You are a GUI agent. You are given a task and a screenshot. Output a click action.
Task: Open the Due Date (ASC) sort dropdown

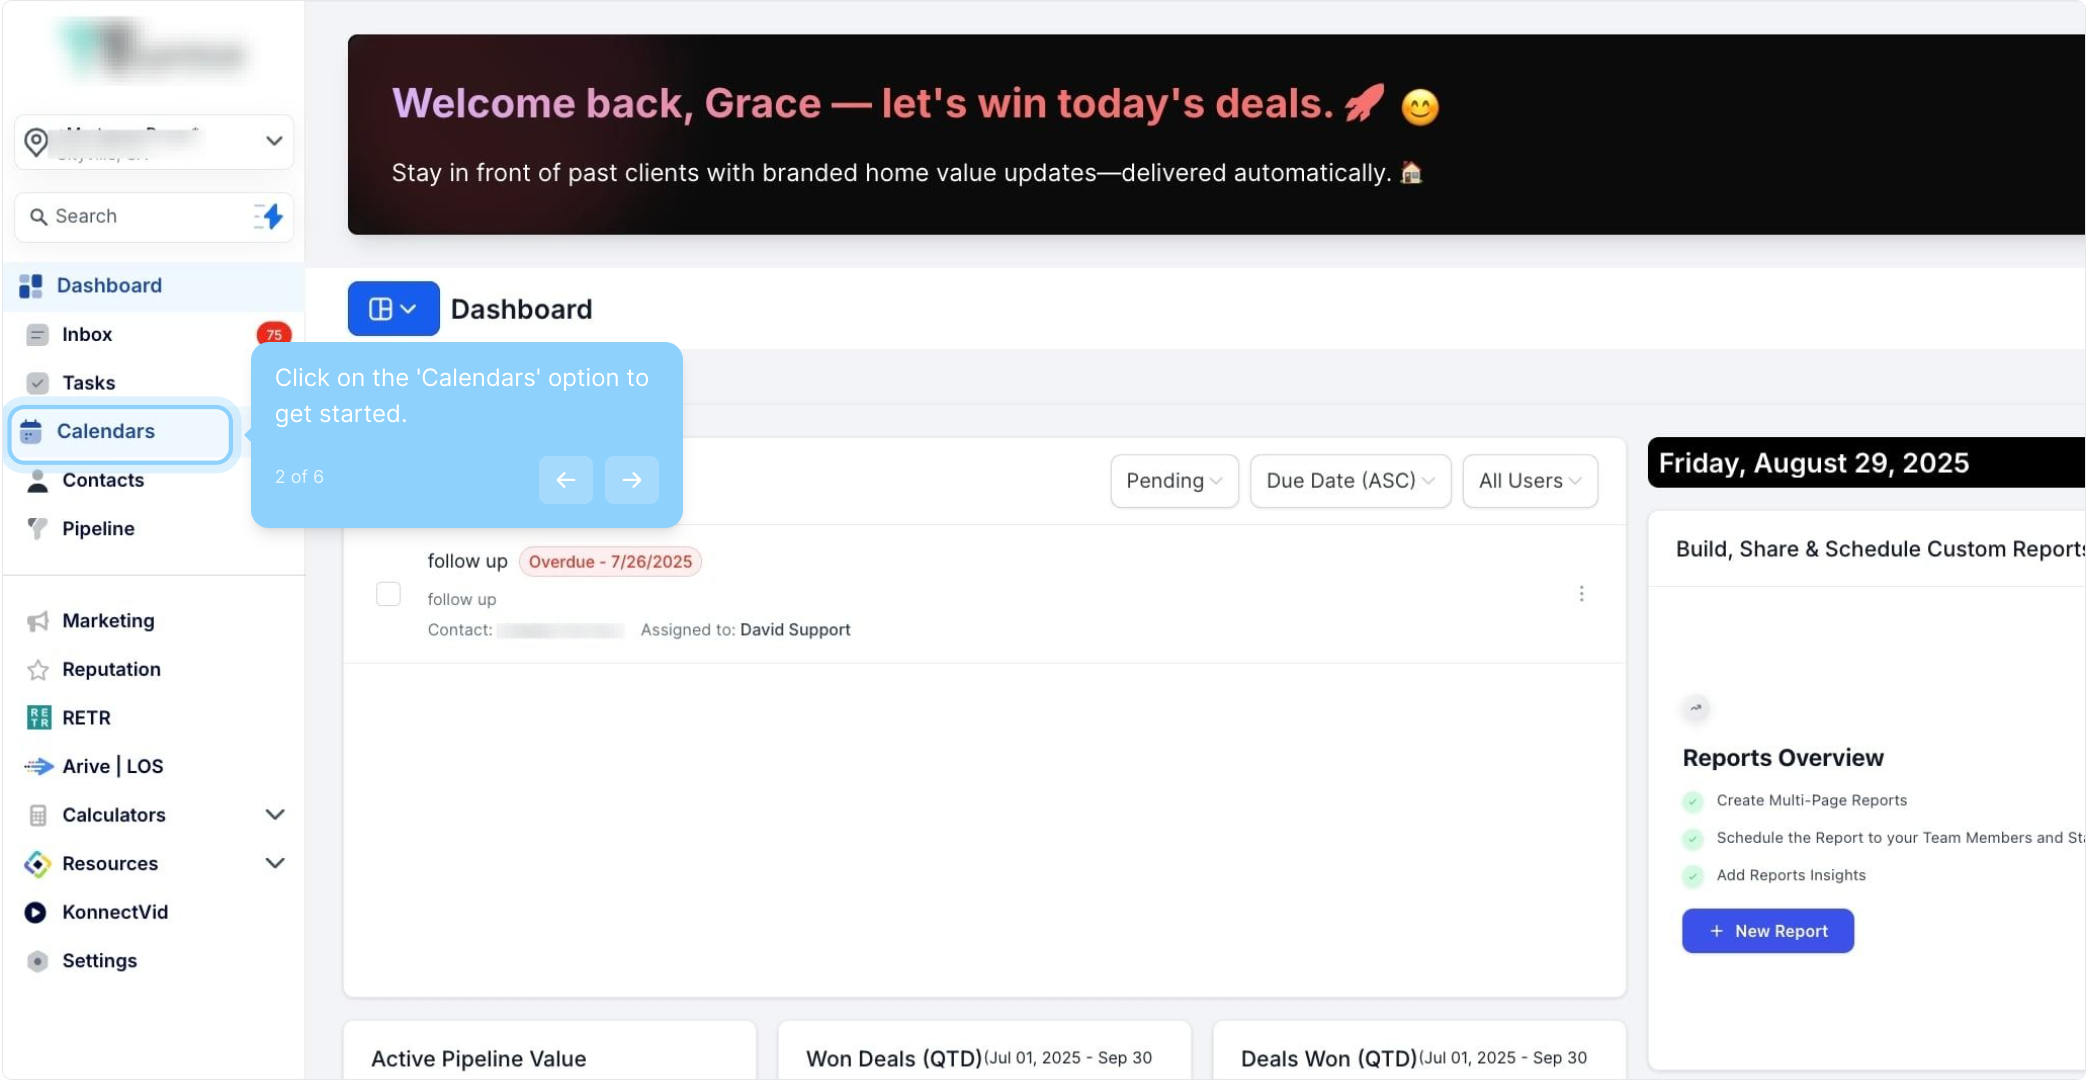point(1350,481)
